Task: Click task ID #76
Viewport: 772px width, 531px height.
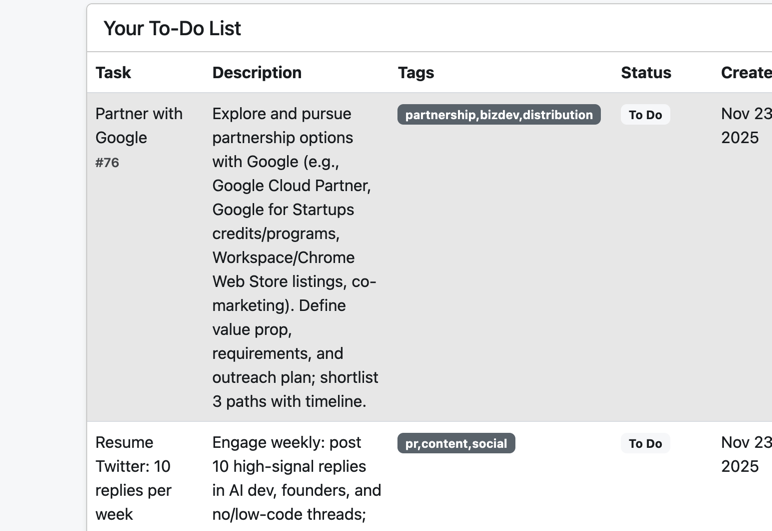Action: point(107,163)
